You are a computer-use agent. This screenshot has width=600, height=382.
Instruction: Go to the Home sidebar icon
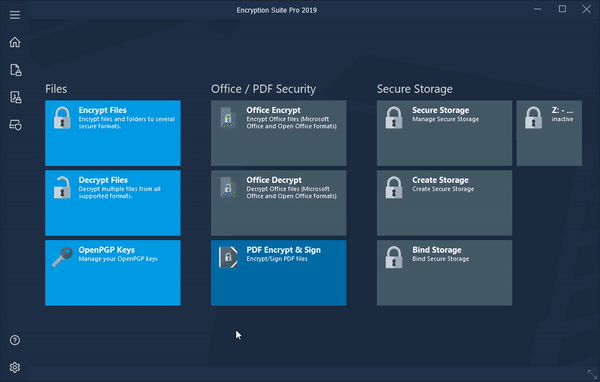15,42
